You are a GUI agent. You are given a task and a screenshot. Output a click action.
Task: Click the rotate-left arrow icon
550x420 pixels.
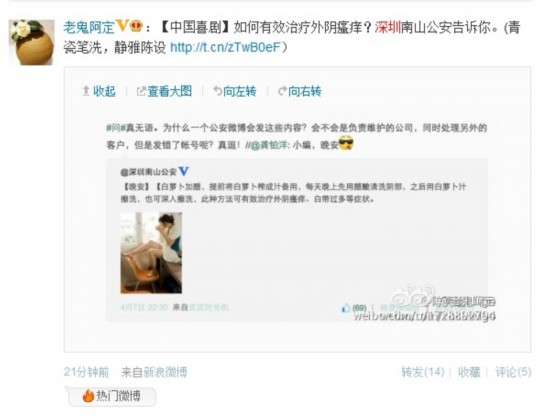(217, 91)
